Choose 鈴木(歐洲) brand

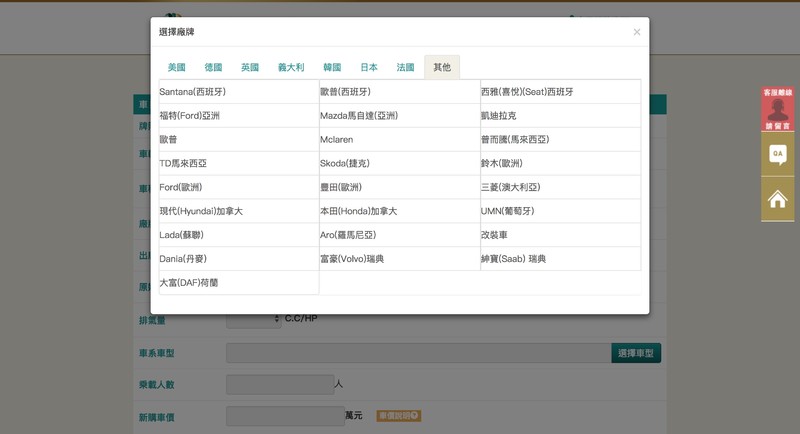pyautogui.click(x=560, y=164)
